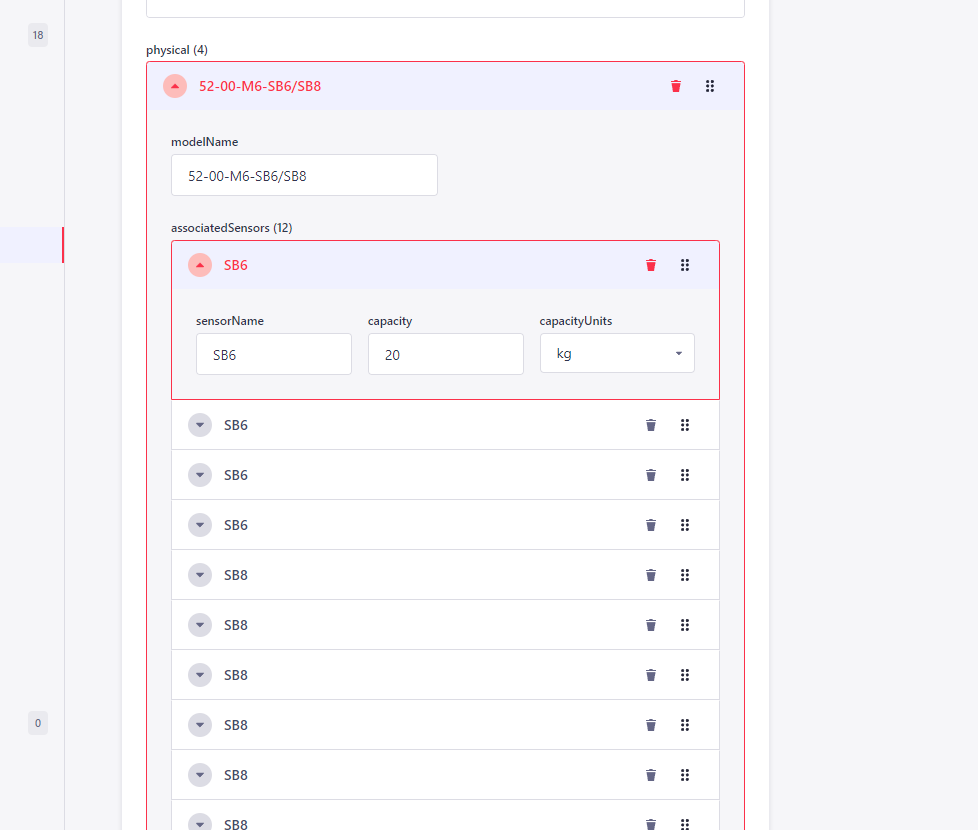The height and width of the screenshot is (830, 978).
Task: Expand the first collapsed SB6 row
Action: [x=200, y=425]
